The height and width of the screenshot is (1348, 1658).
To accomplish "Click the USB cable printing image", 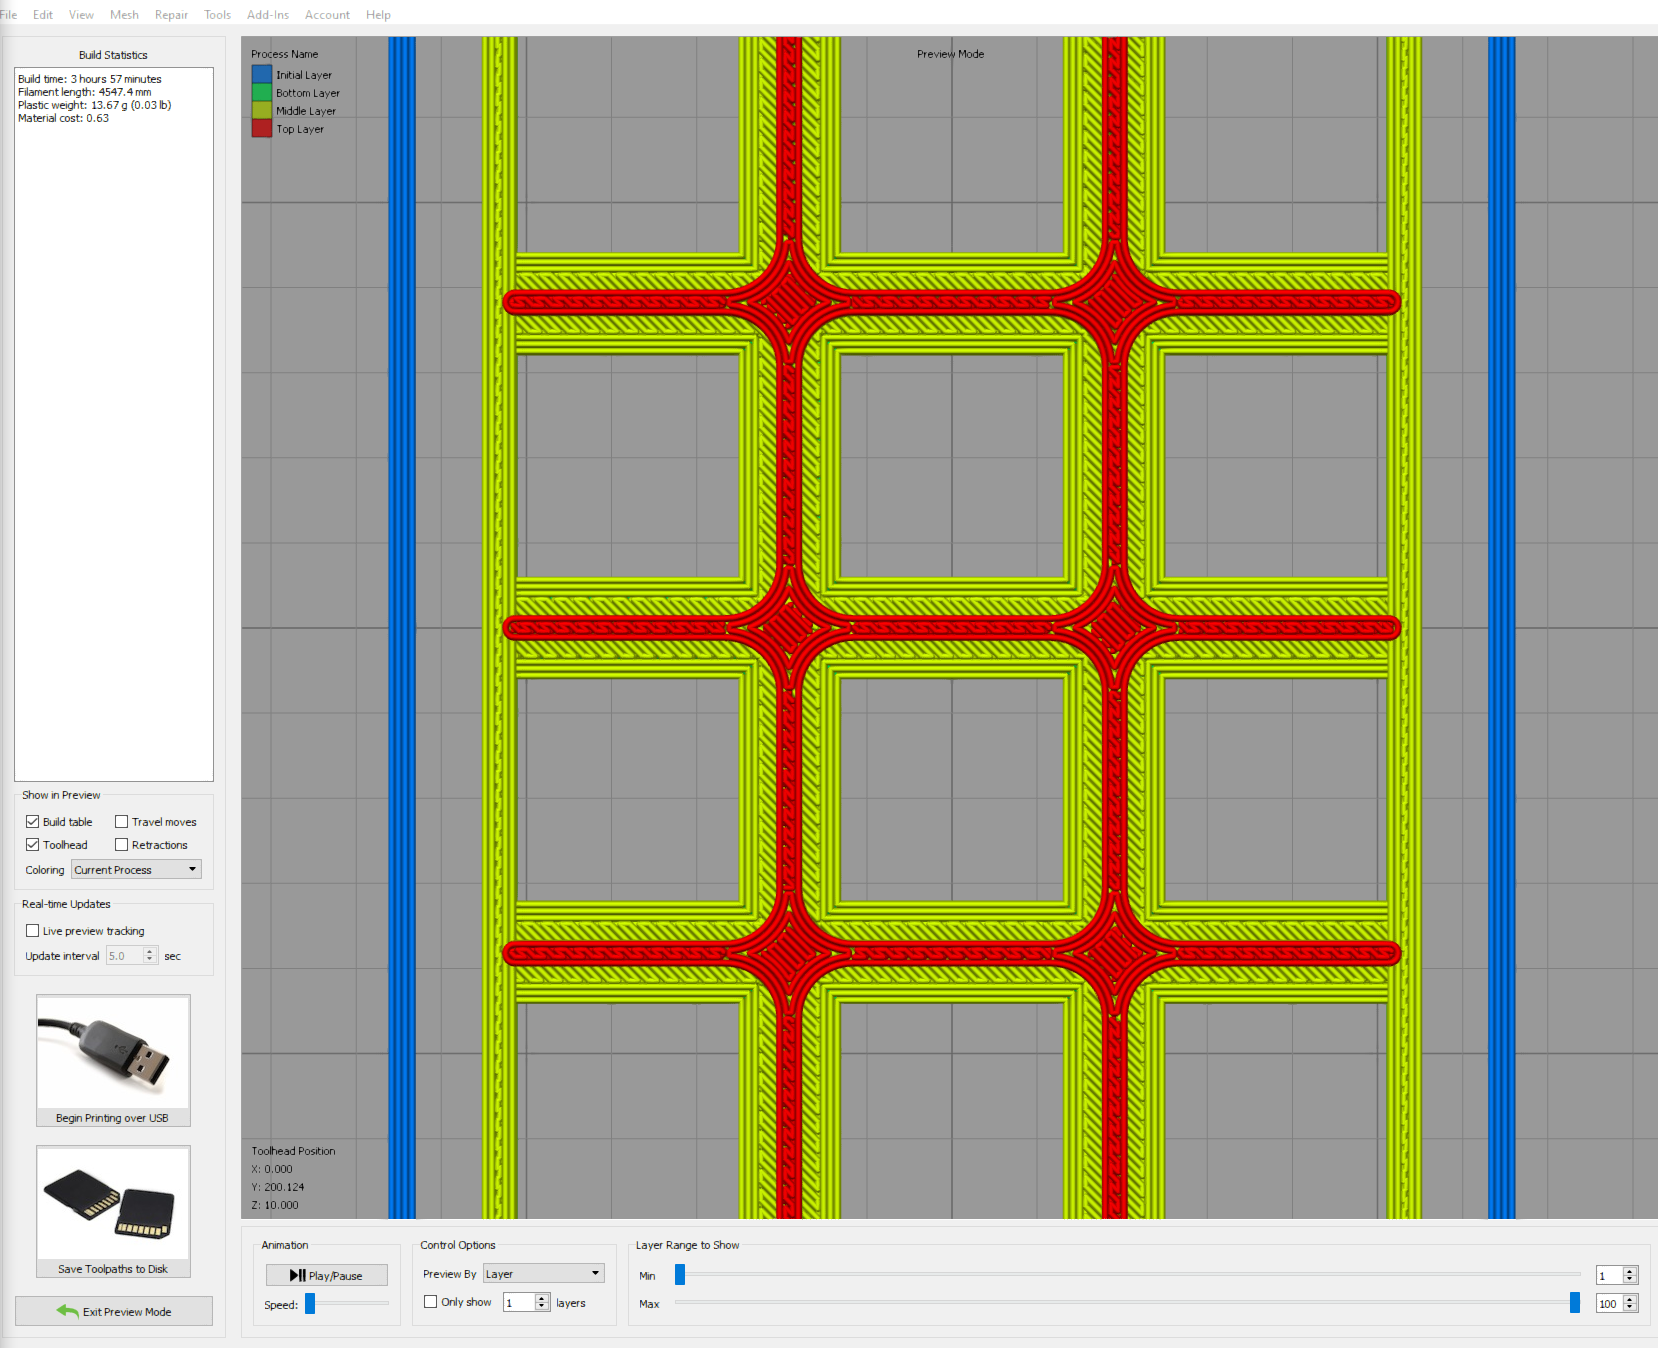I will pos(113,1053).
